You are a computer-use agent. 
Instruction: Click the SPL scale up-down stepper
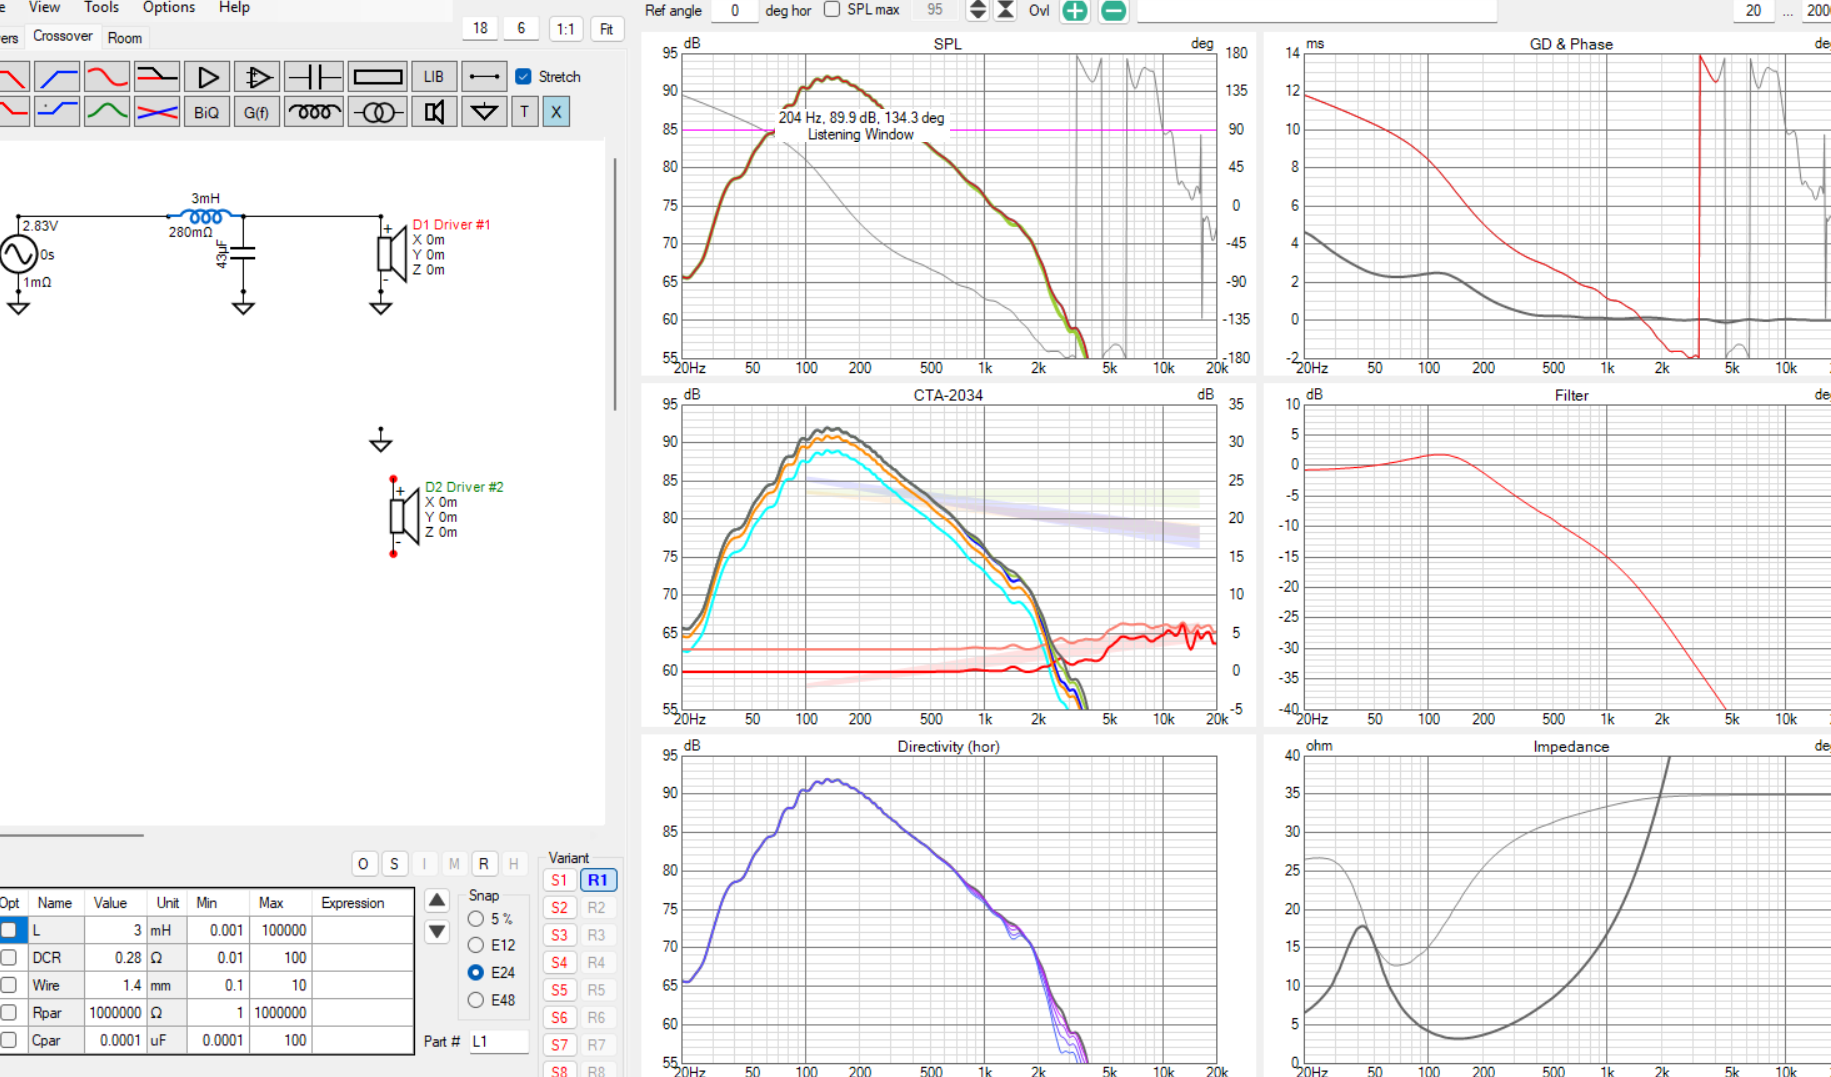[978, 10]
